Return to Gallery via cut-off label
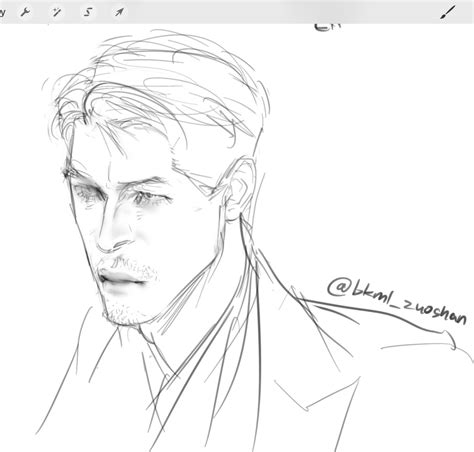The image size is (474, 452). click(2, 13)
